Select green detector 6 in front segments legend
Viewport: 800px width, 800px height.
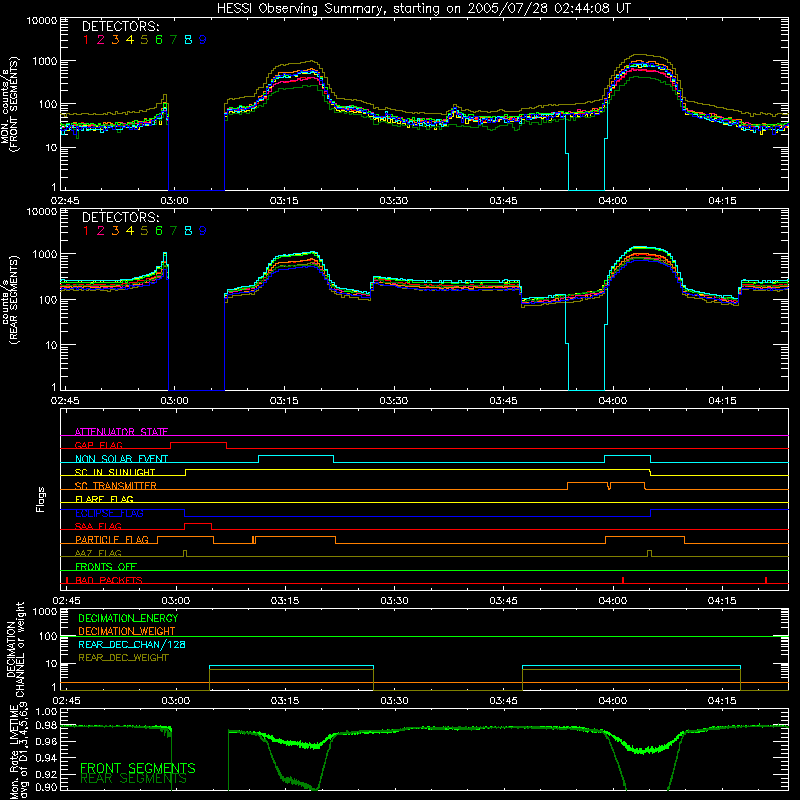click(x=159, y=40)
